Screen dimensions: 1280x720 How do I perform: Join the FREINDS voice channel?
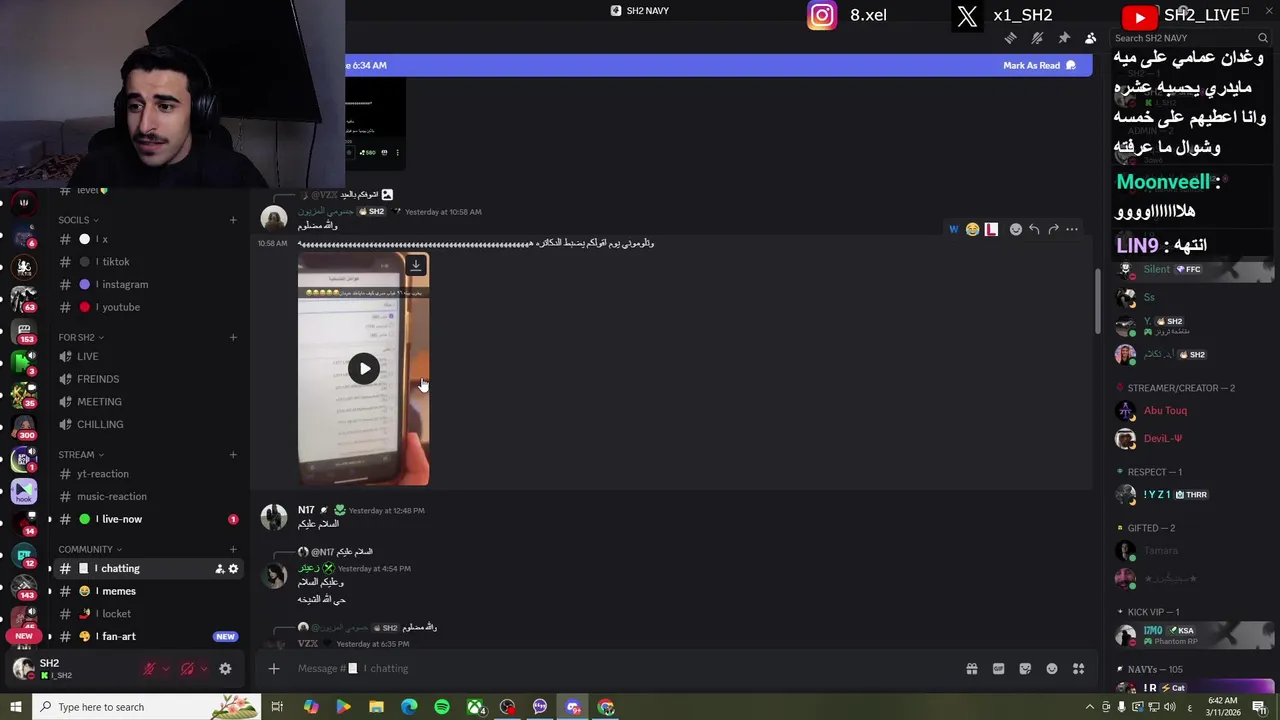[147, 379]
